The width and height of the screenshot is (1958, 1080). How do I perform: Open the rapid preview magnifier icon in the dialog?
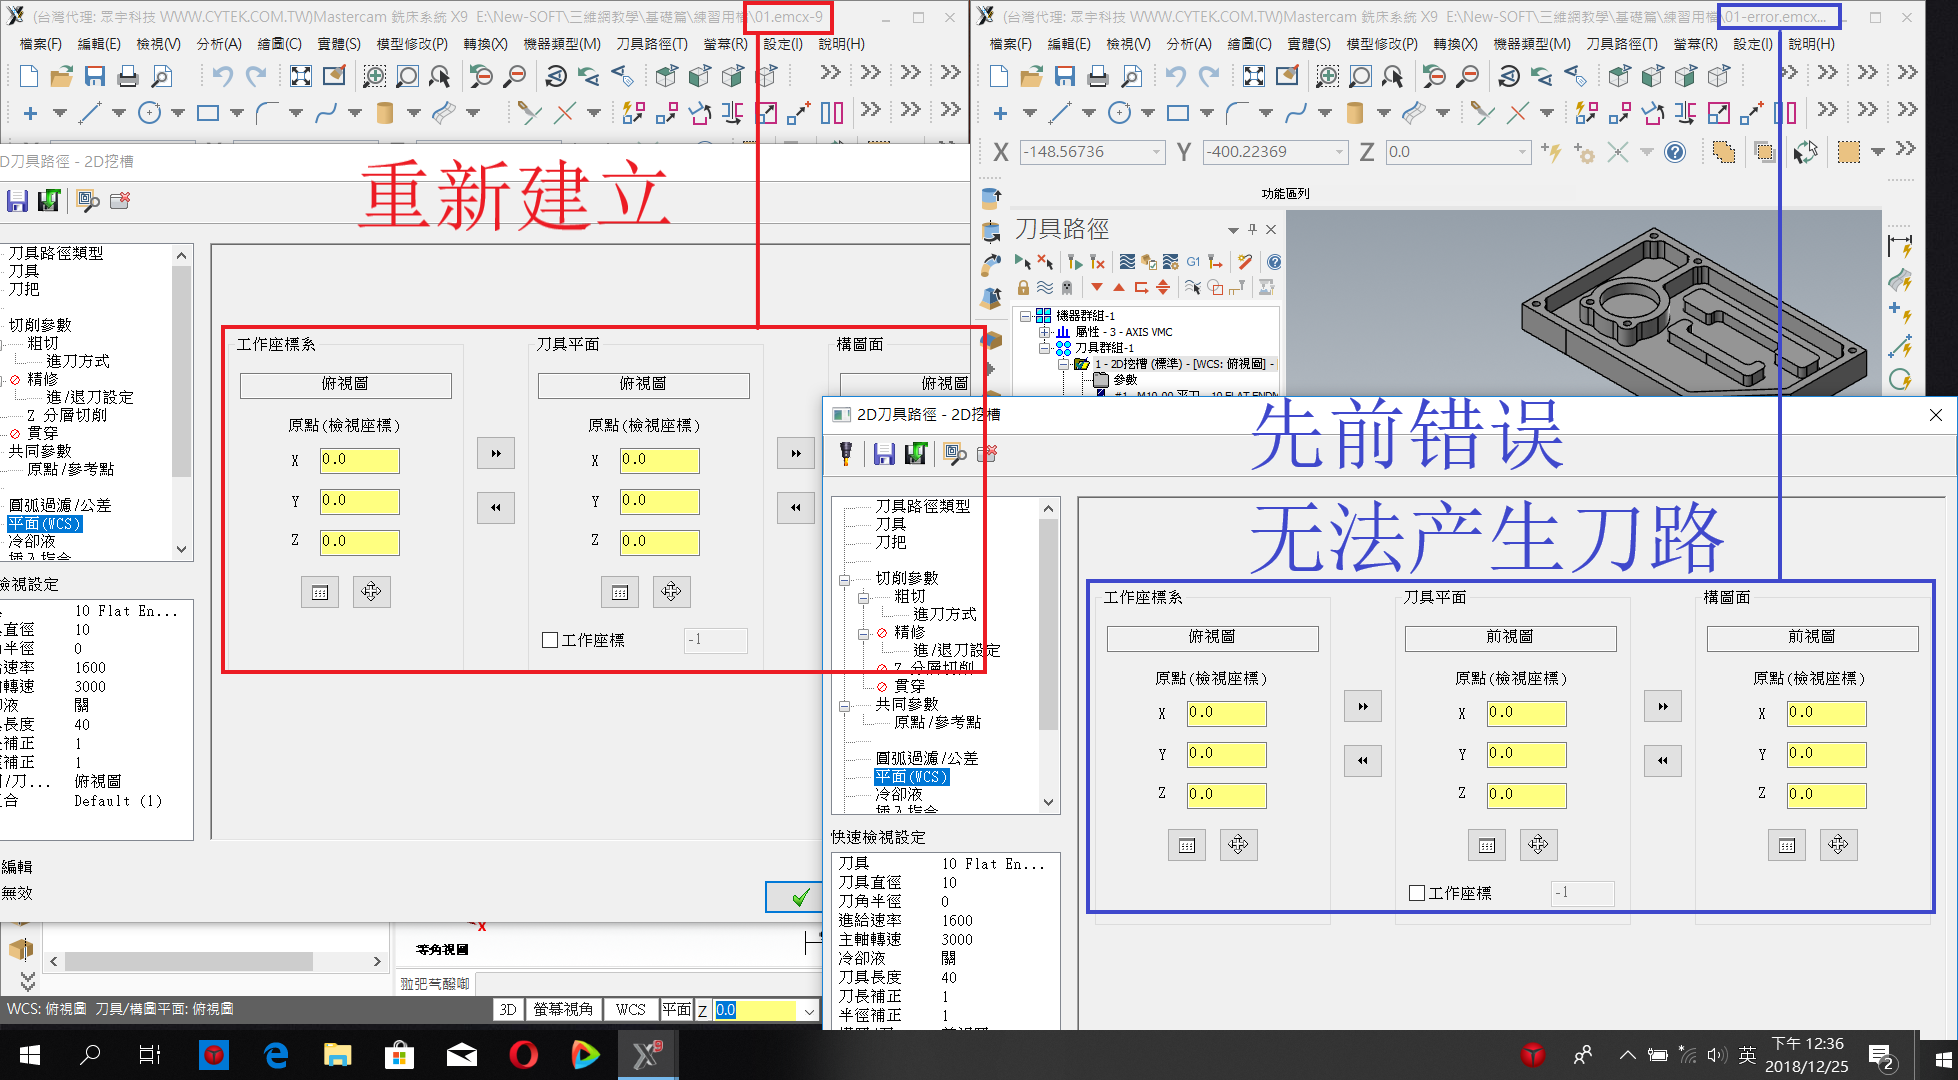click(x=954, y=454)
